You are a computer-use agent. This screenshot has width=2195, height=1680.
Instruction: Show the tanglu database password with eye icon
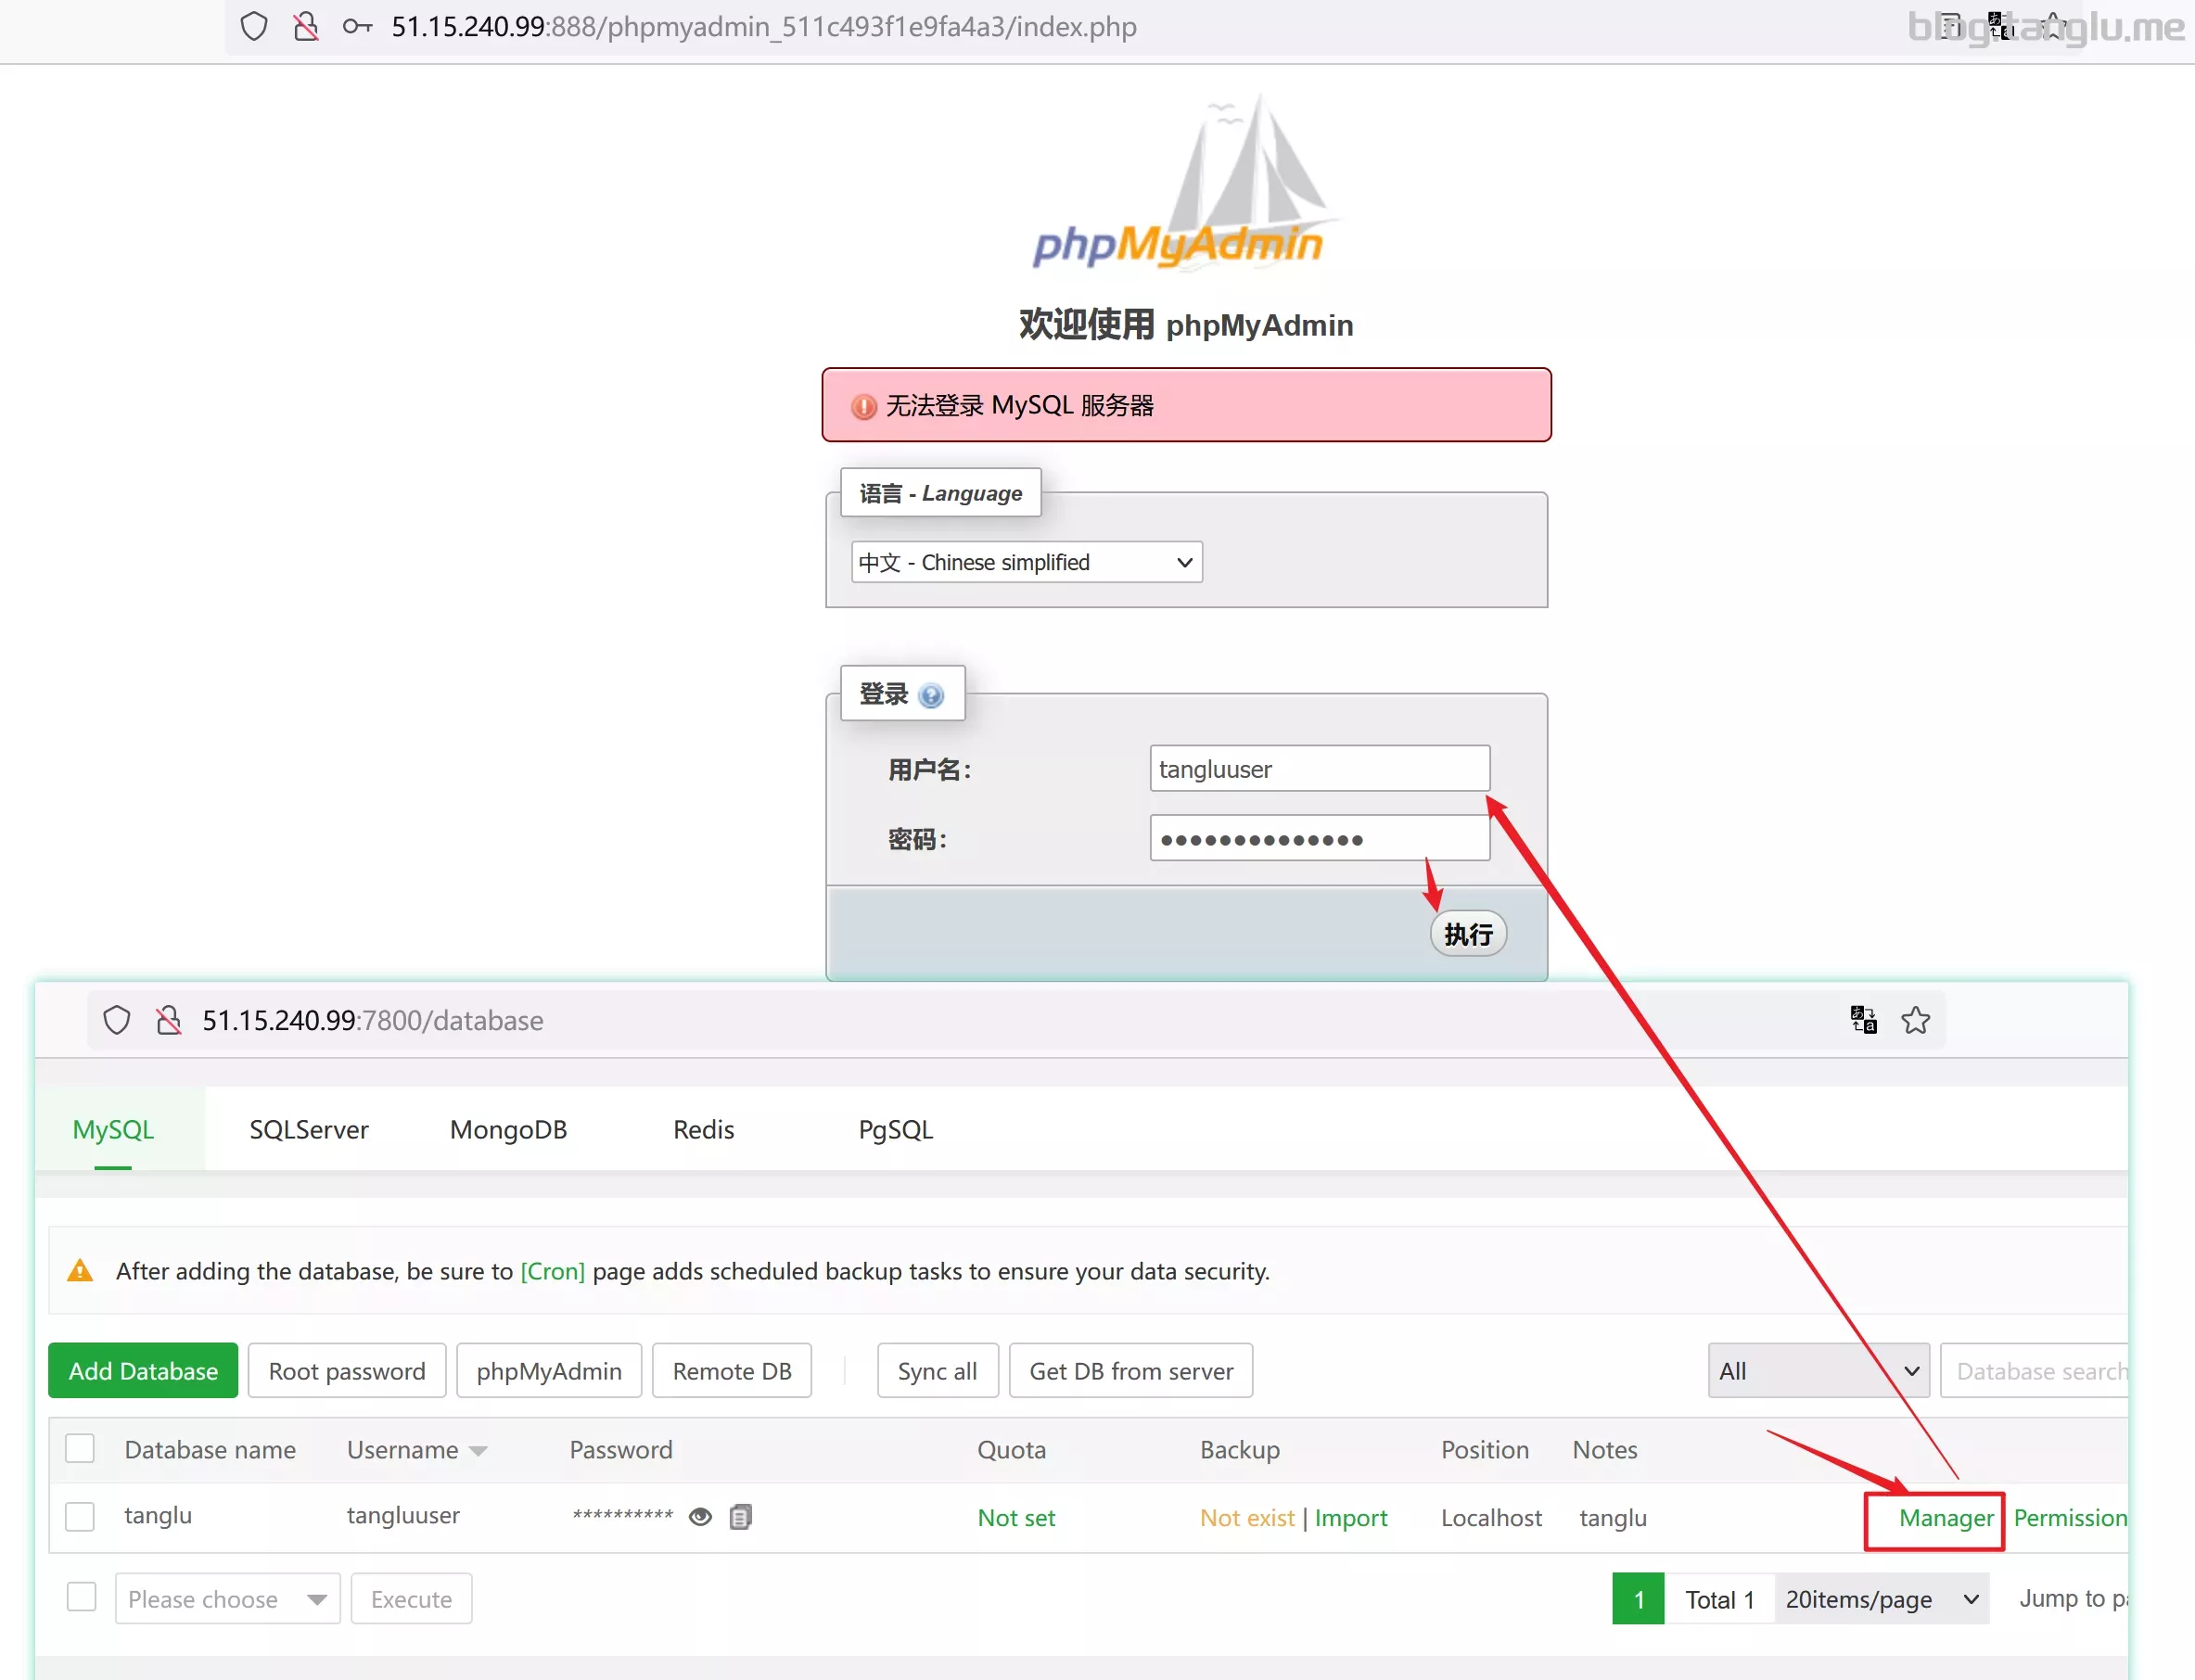(700, 1517)
